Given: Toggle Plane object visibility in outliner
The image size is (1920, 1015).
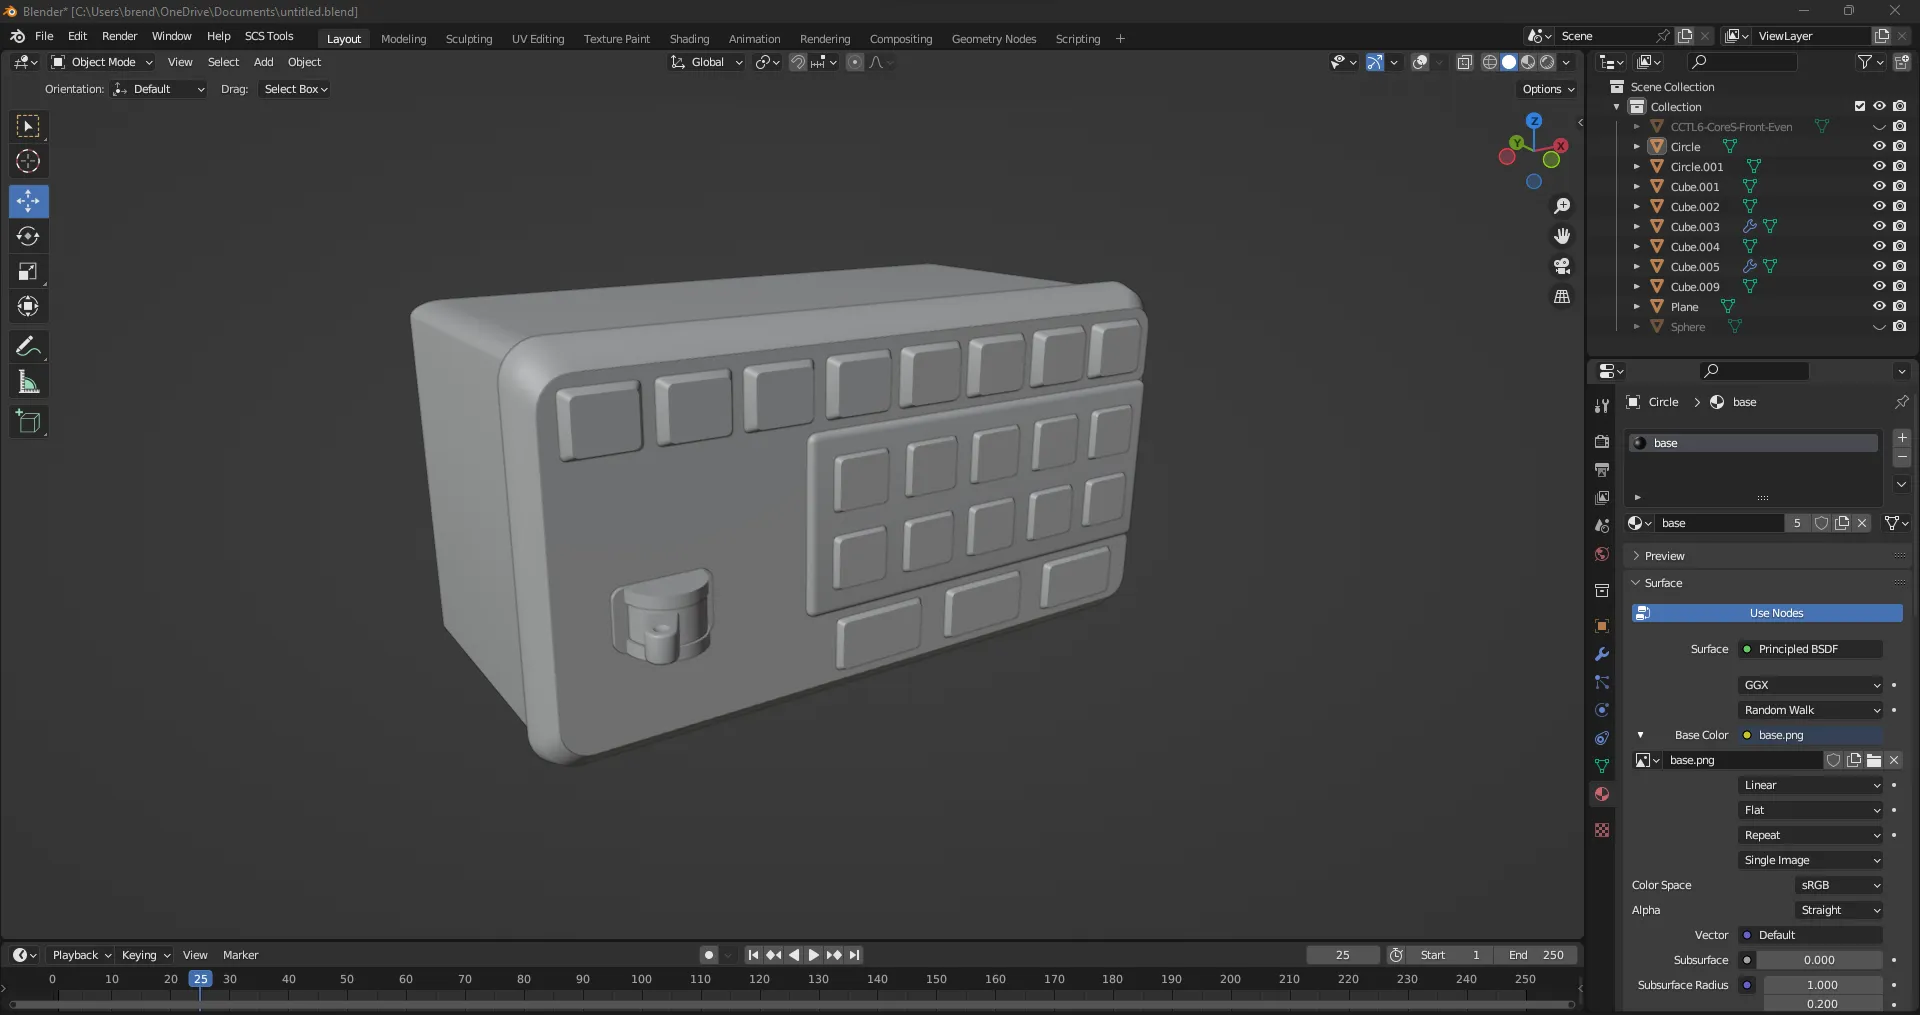Looking at the screenshot, I should point(1879,306).
